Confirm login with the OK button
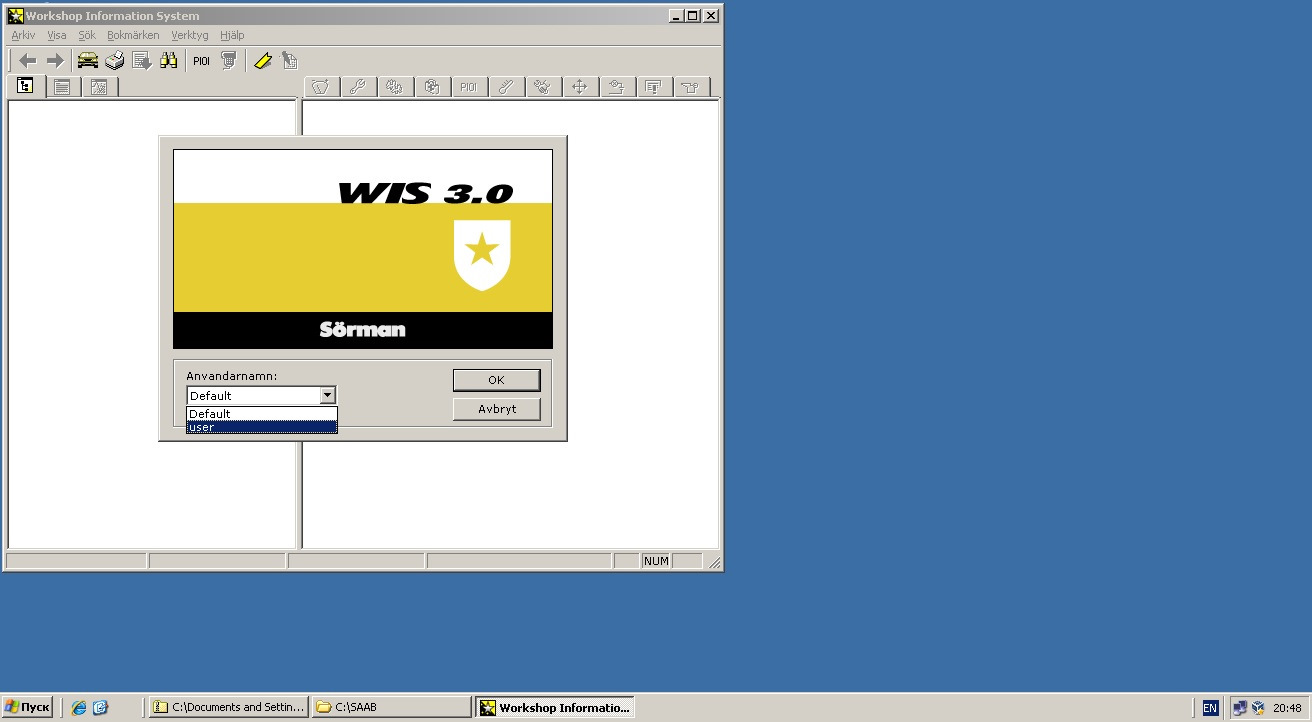This screenshot has width=1312, height=722. 496,380
